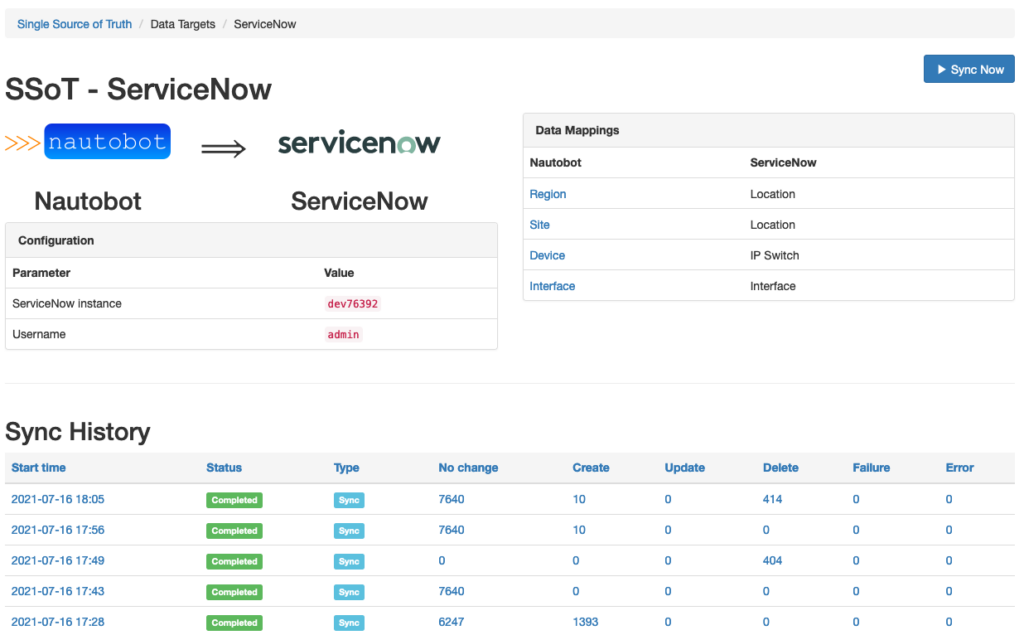Click IP Switch mapping cell
This screenshot has height=635, width=1024.
tap(775, 255)
